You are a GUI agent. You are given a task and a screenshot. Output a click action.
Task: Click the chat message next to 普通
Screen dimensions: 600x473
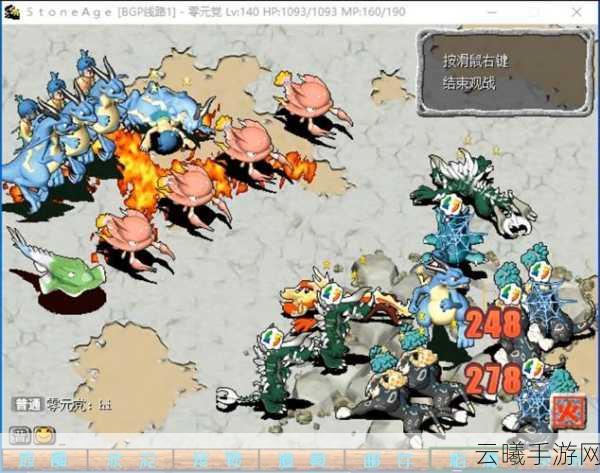[x=79, y=404]
